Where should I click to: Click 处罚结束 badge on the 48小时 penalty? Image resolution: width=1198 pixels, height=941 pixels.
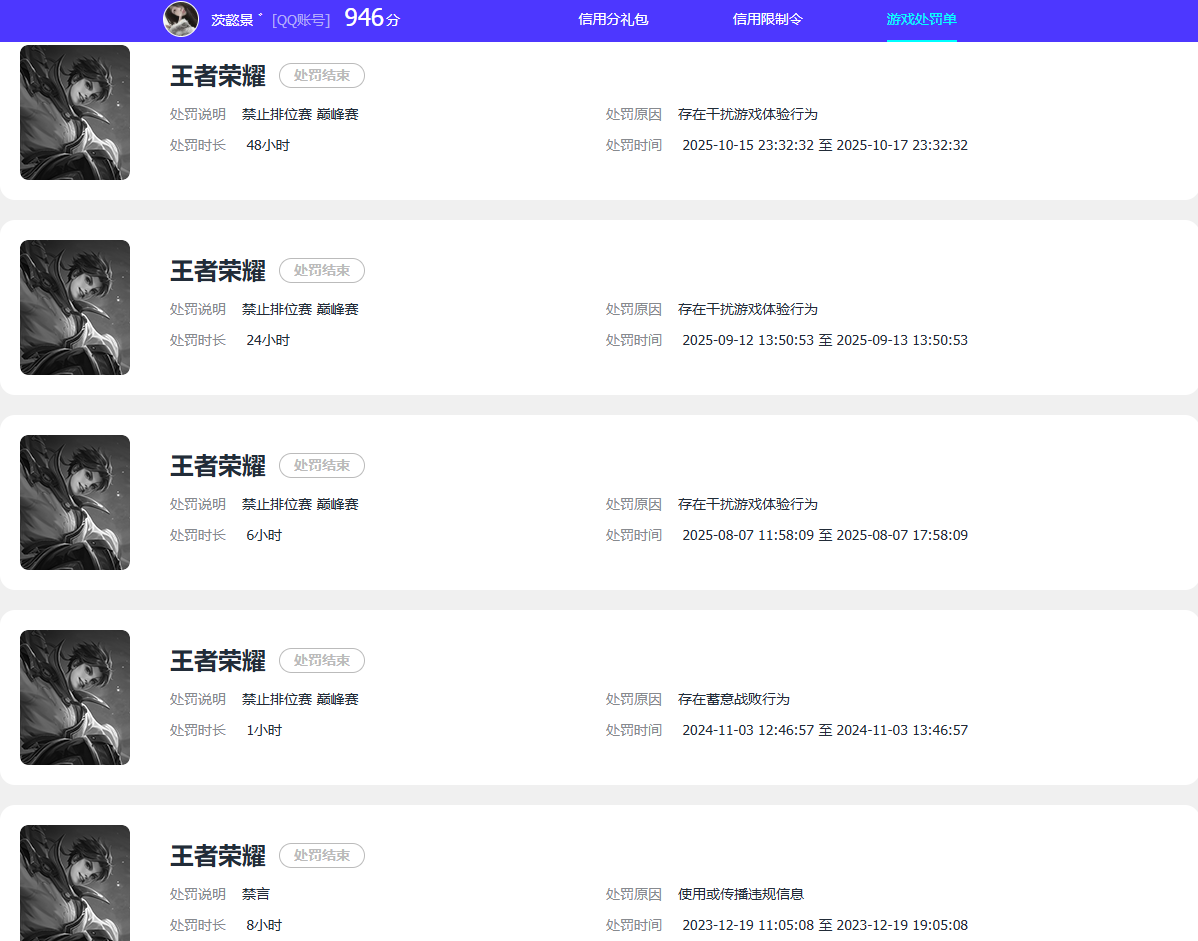coord(322,76)
